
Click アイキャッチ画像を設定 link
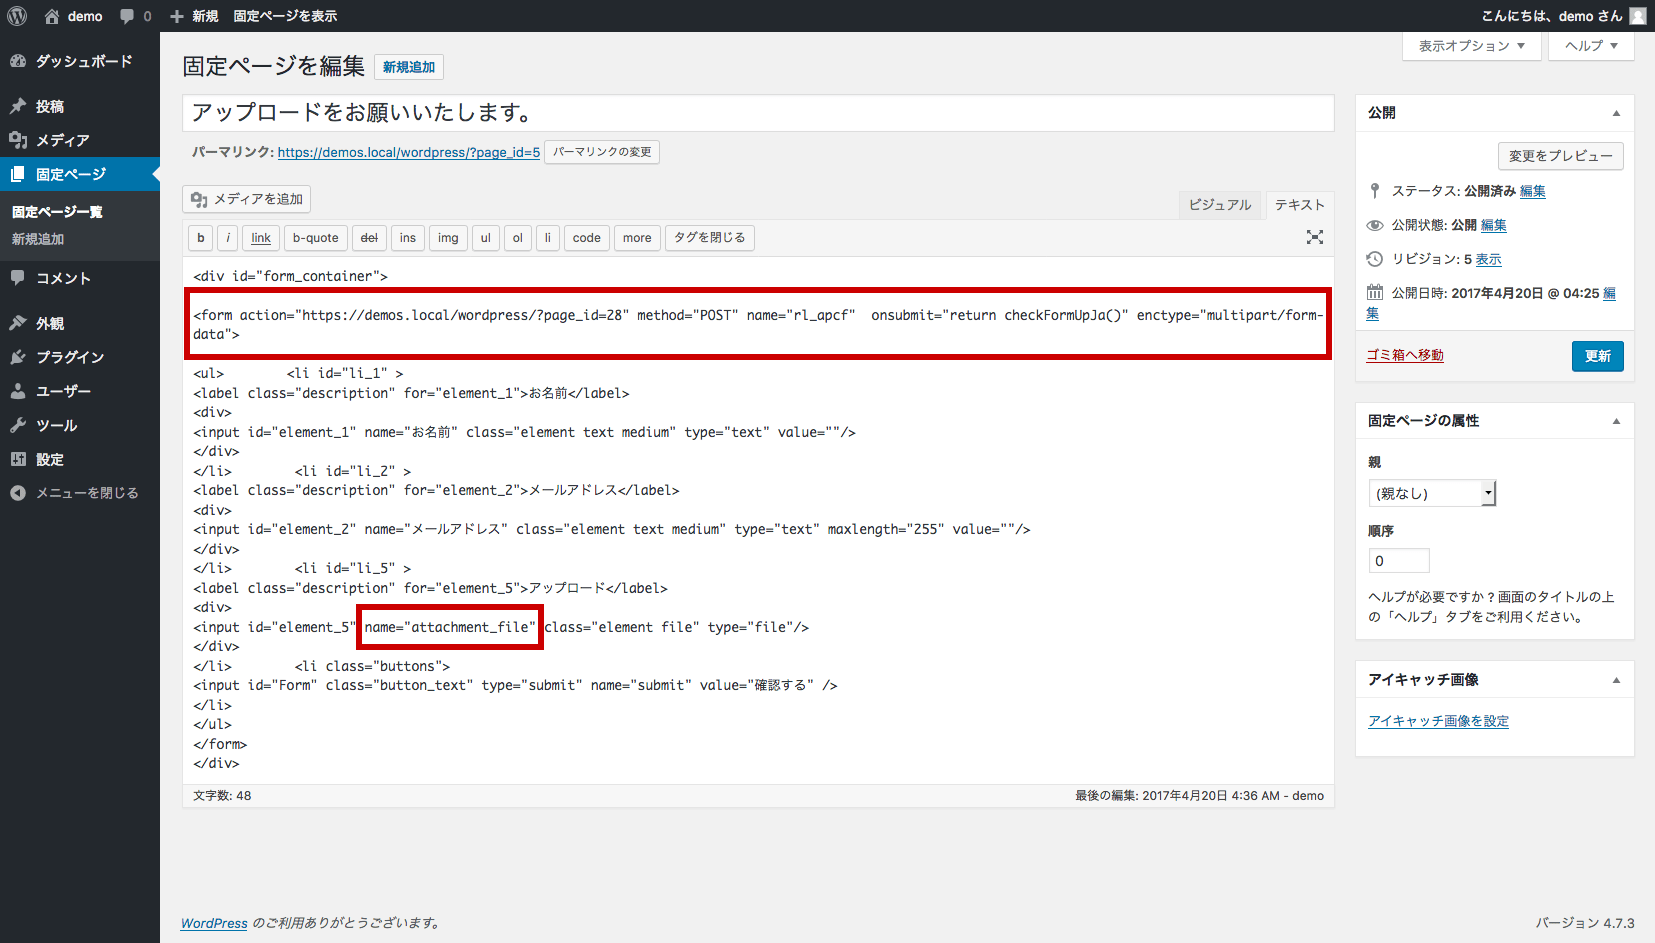point(1438,721)
